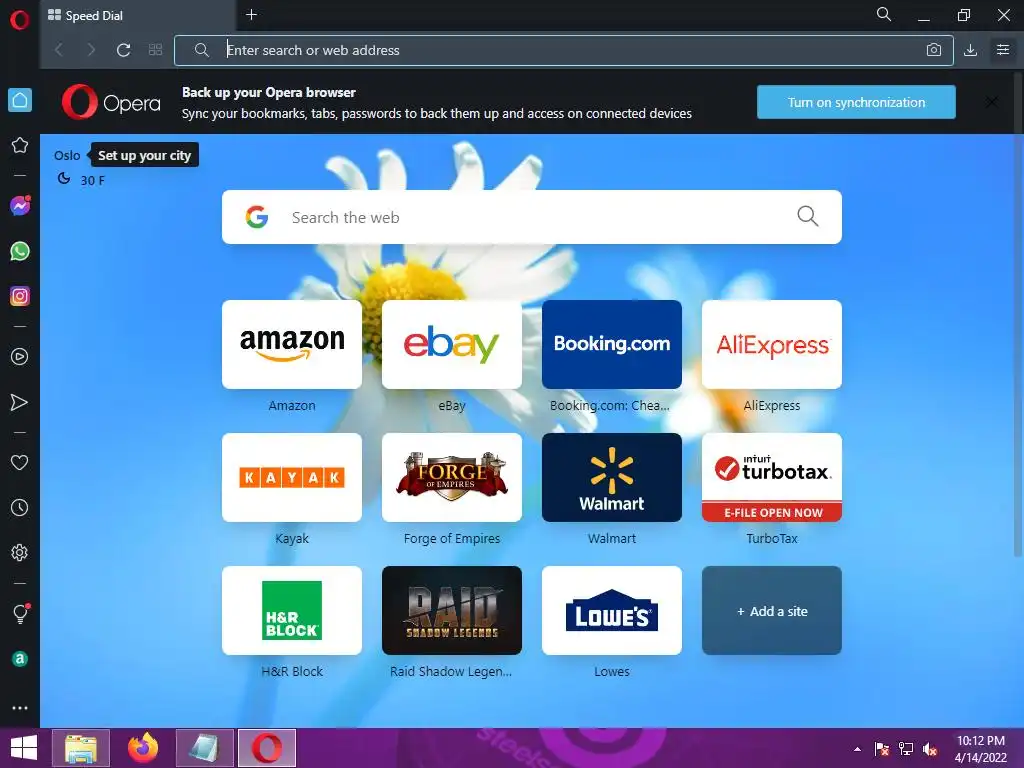1024x768 pixels.
Task: Click the muted volume tray icon
Action: 930,749
